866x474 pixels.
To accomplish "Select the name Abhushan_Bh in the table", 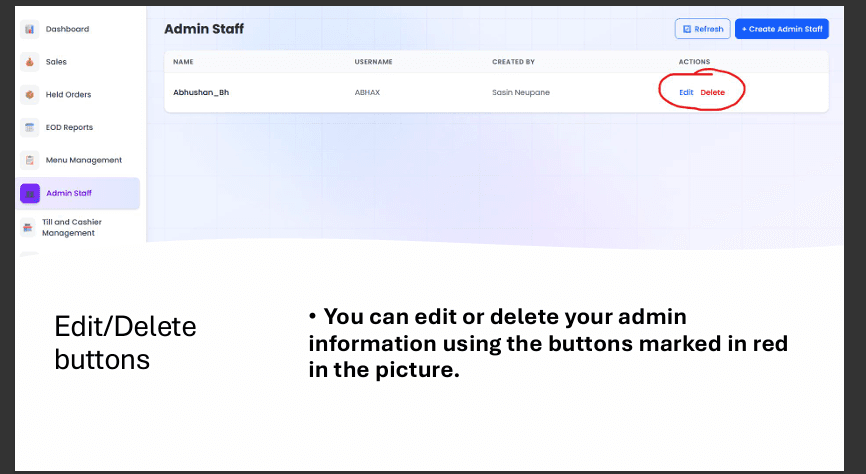I will coord(201,92).
